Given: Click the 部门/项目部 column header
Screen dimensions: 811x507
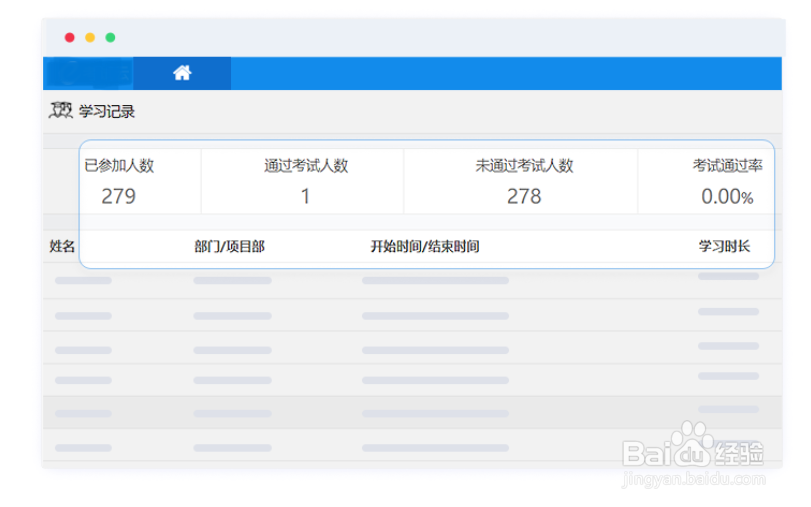Looking at the screenshot, I should (230, 246).
